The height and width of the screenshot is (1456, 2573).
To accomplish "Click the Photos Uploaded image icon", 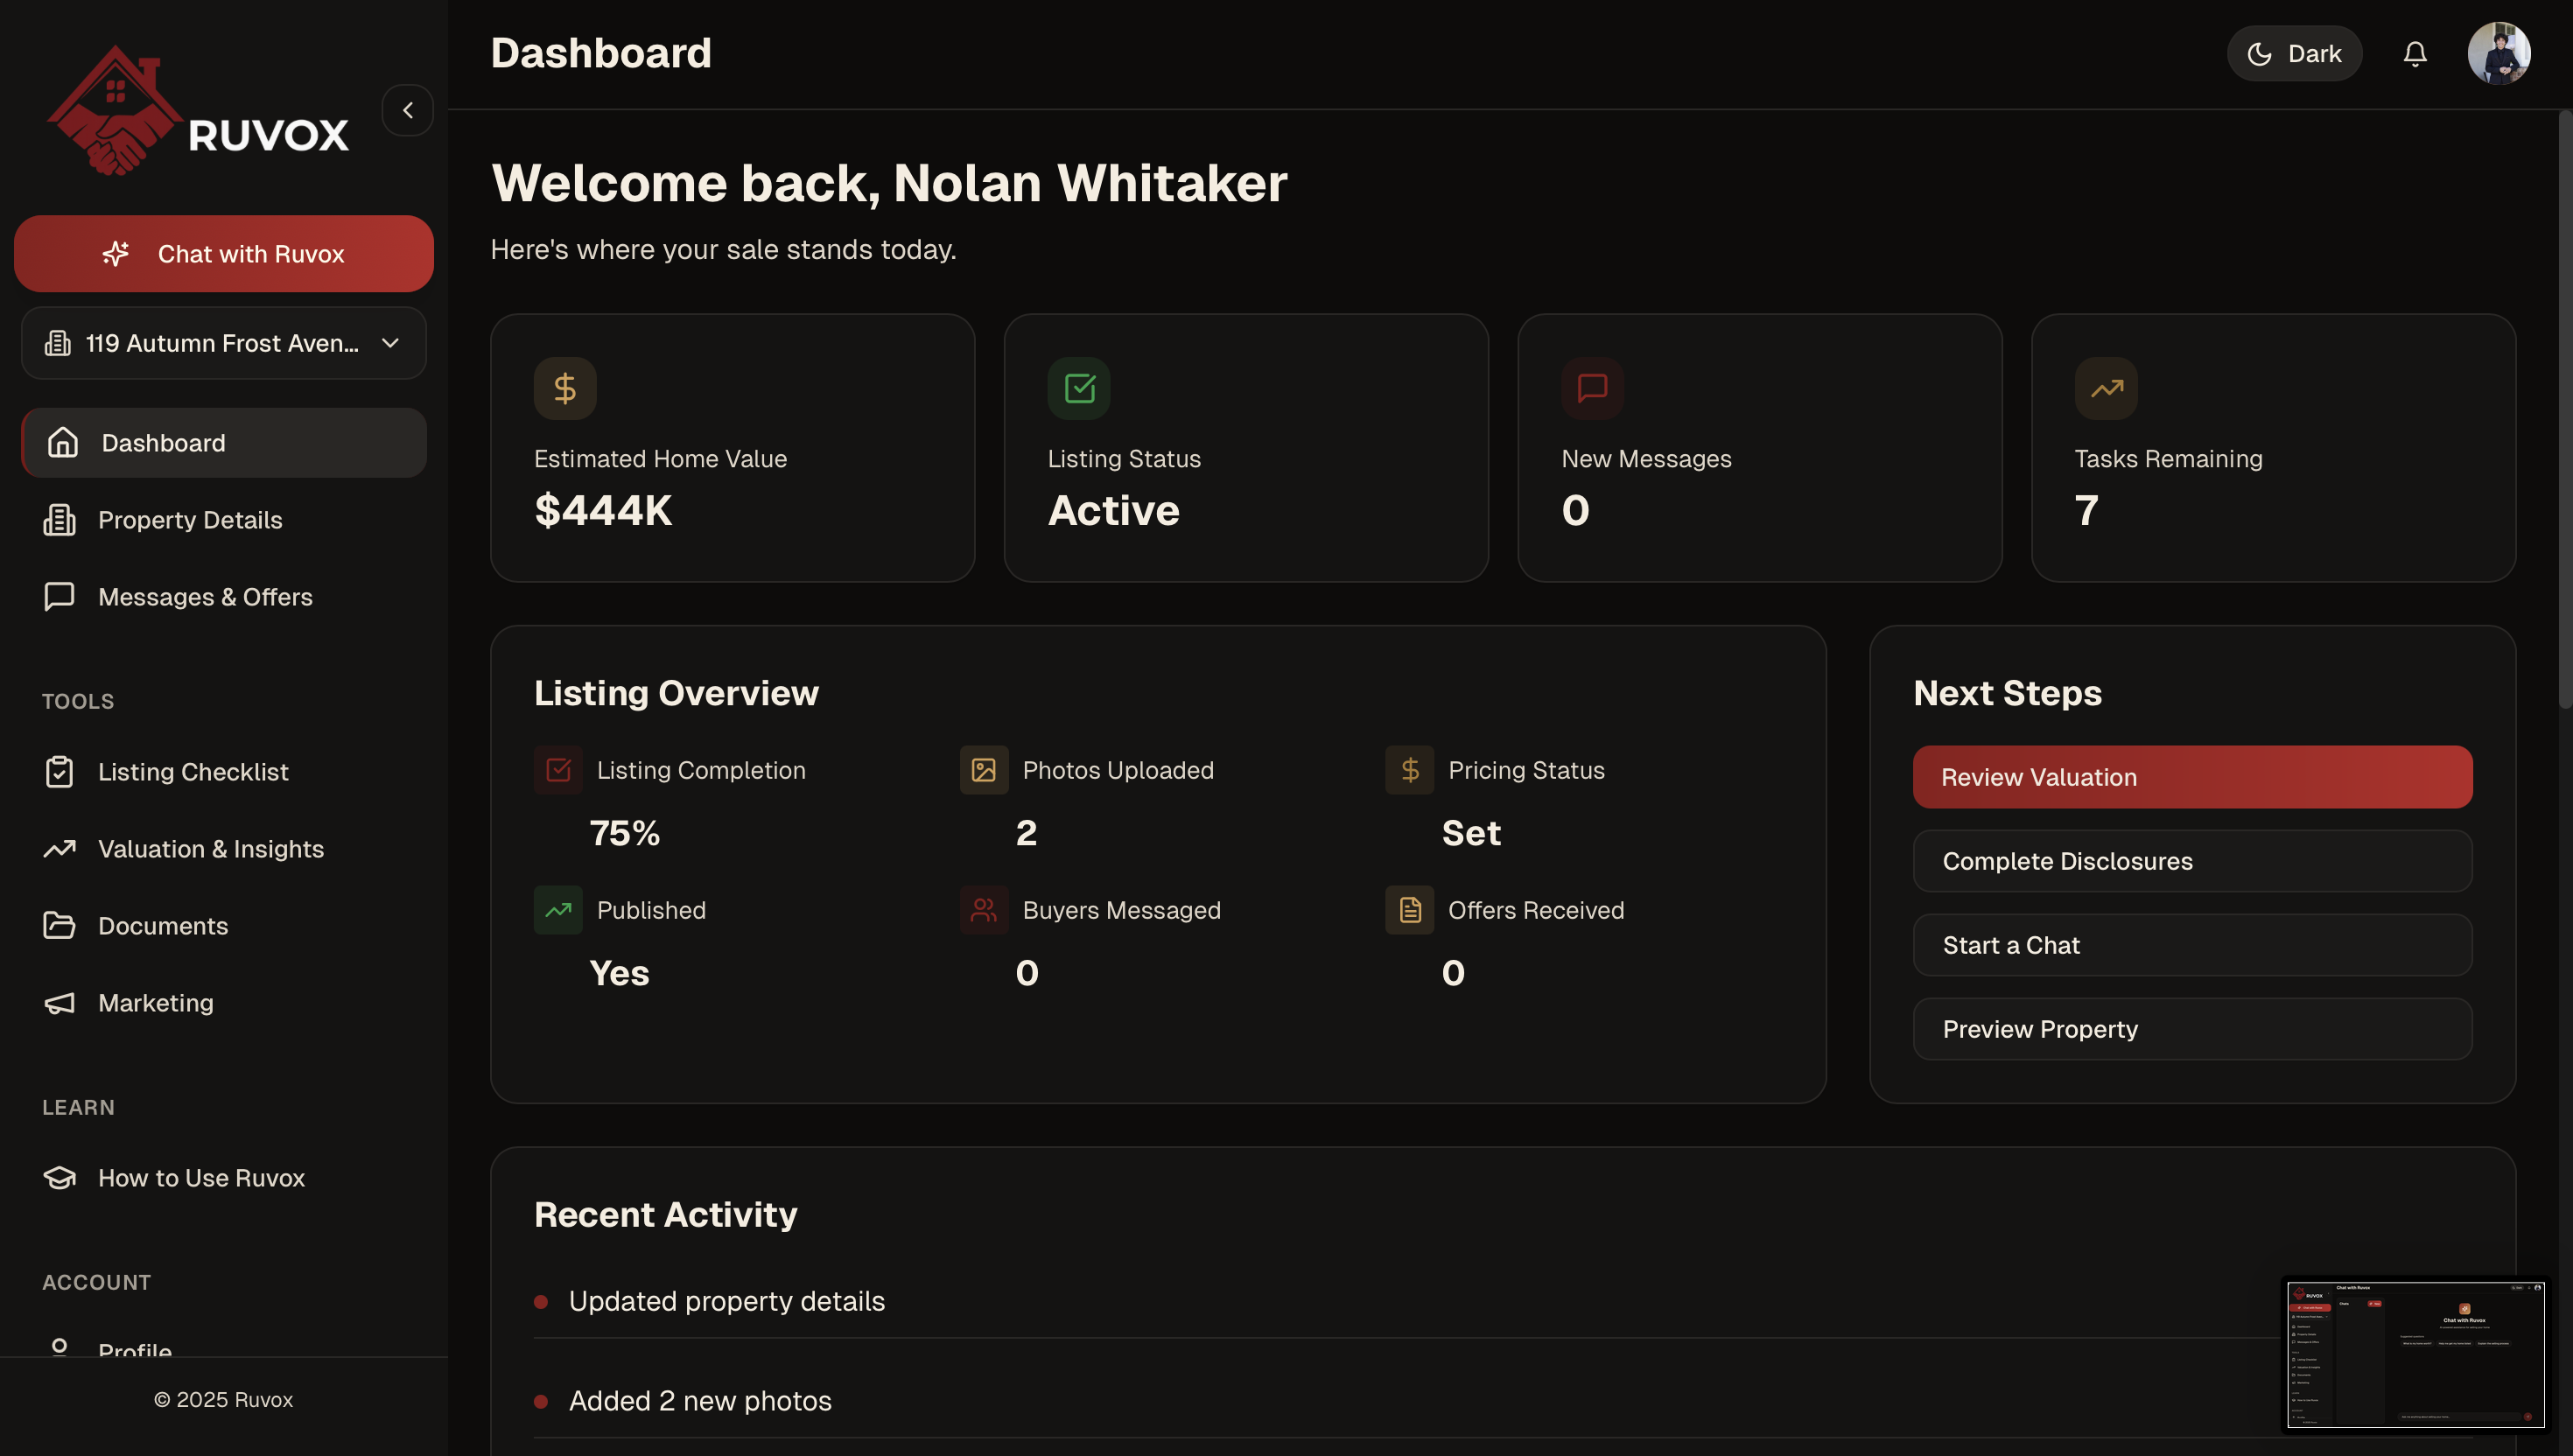I will coord(984,770).
